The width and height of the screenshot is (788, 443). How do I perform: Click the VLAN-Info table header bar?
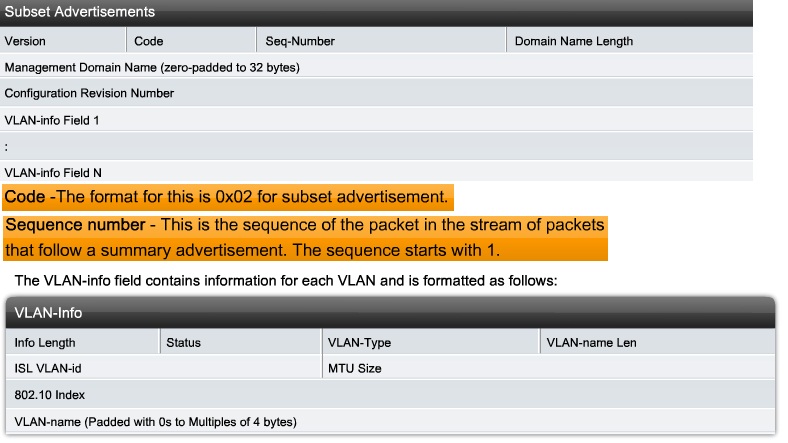pyautogui.click(x=390, y=312)
